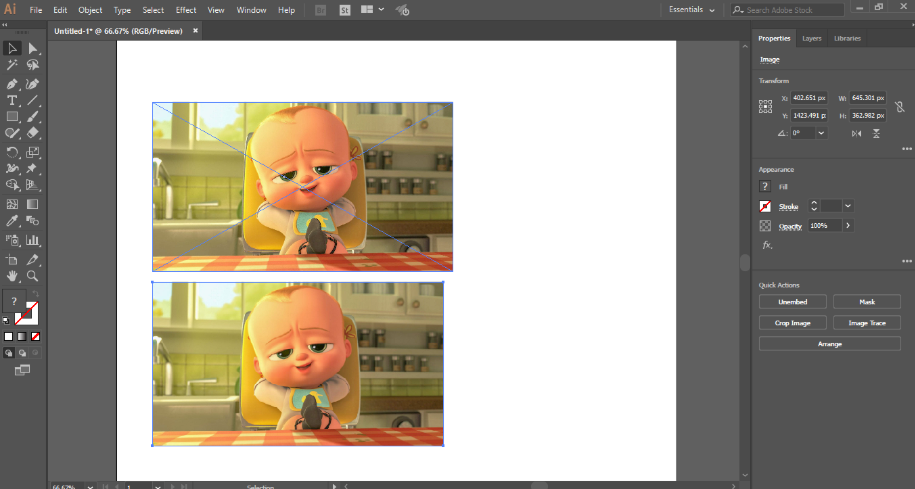Expand the Stroke weight dropdown
This screenshot has height=489, width=915.
(x=848, y=206)
